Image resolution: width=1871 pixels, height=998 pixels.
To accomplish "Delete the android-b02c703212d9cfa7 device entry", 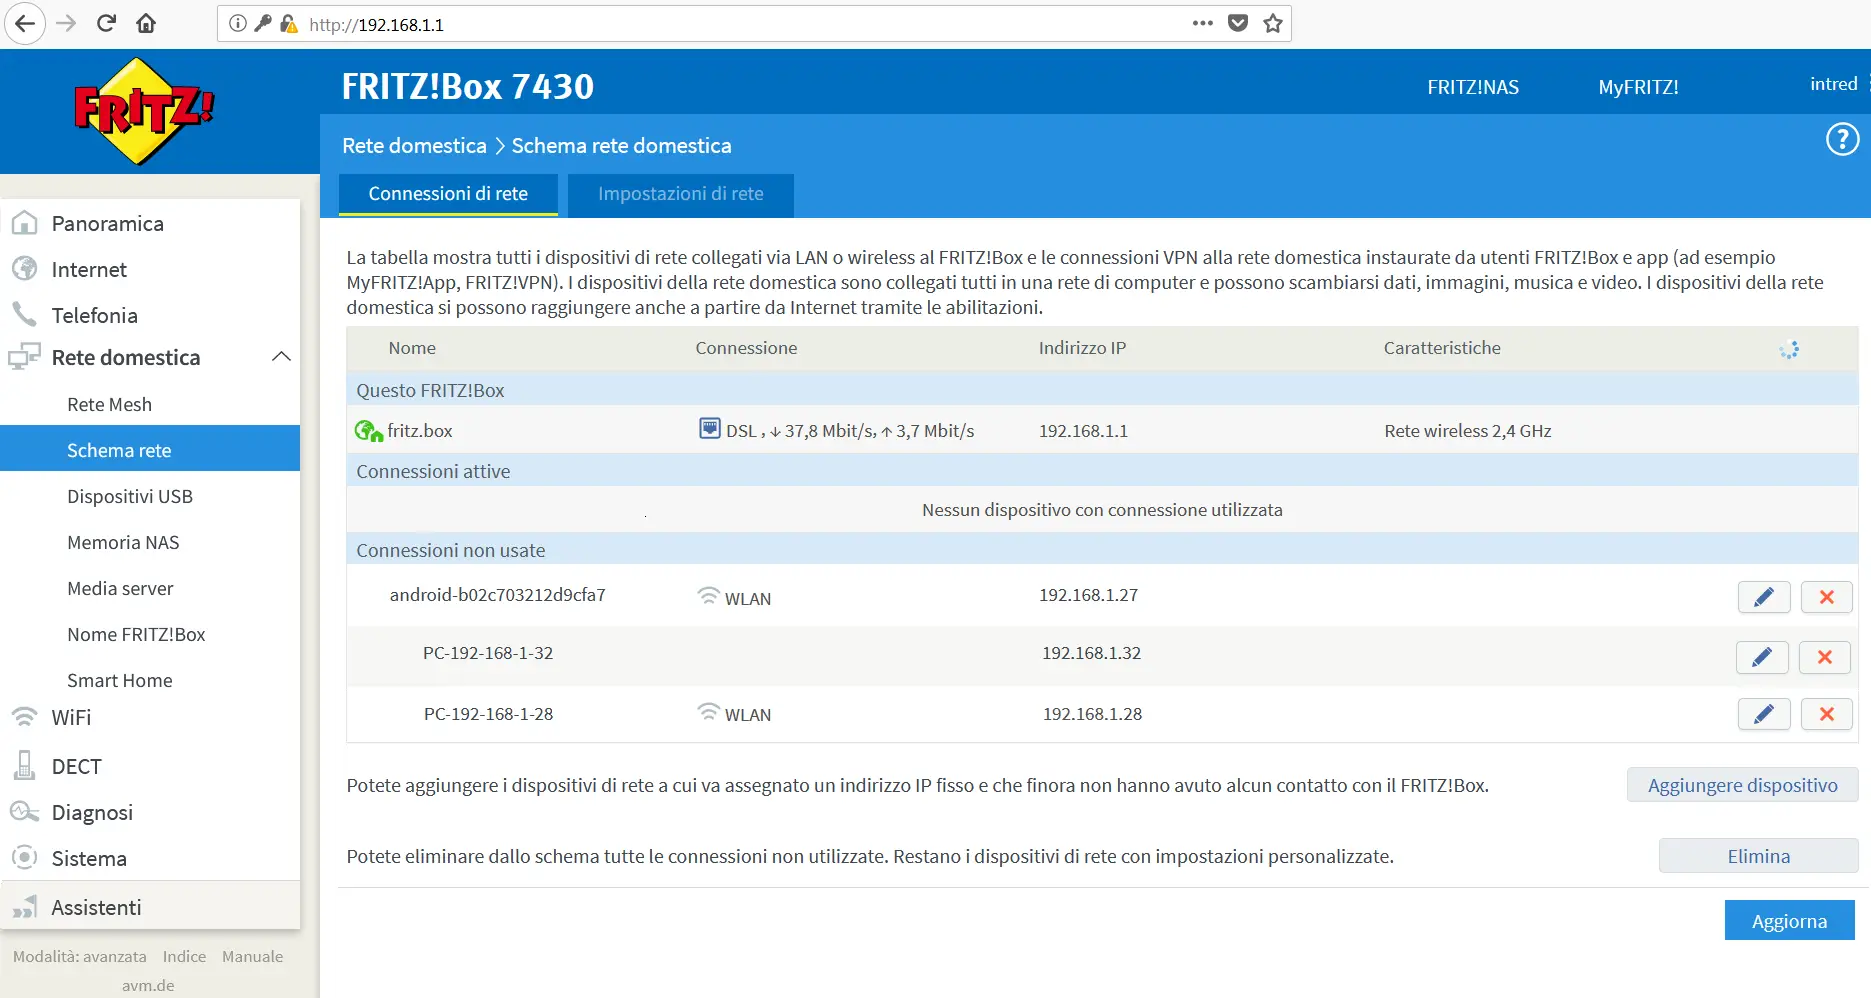I will pos(1827,597).
